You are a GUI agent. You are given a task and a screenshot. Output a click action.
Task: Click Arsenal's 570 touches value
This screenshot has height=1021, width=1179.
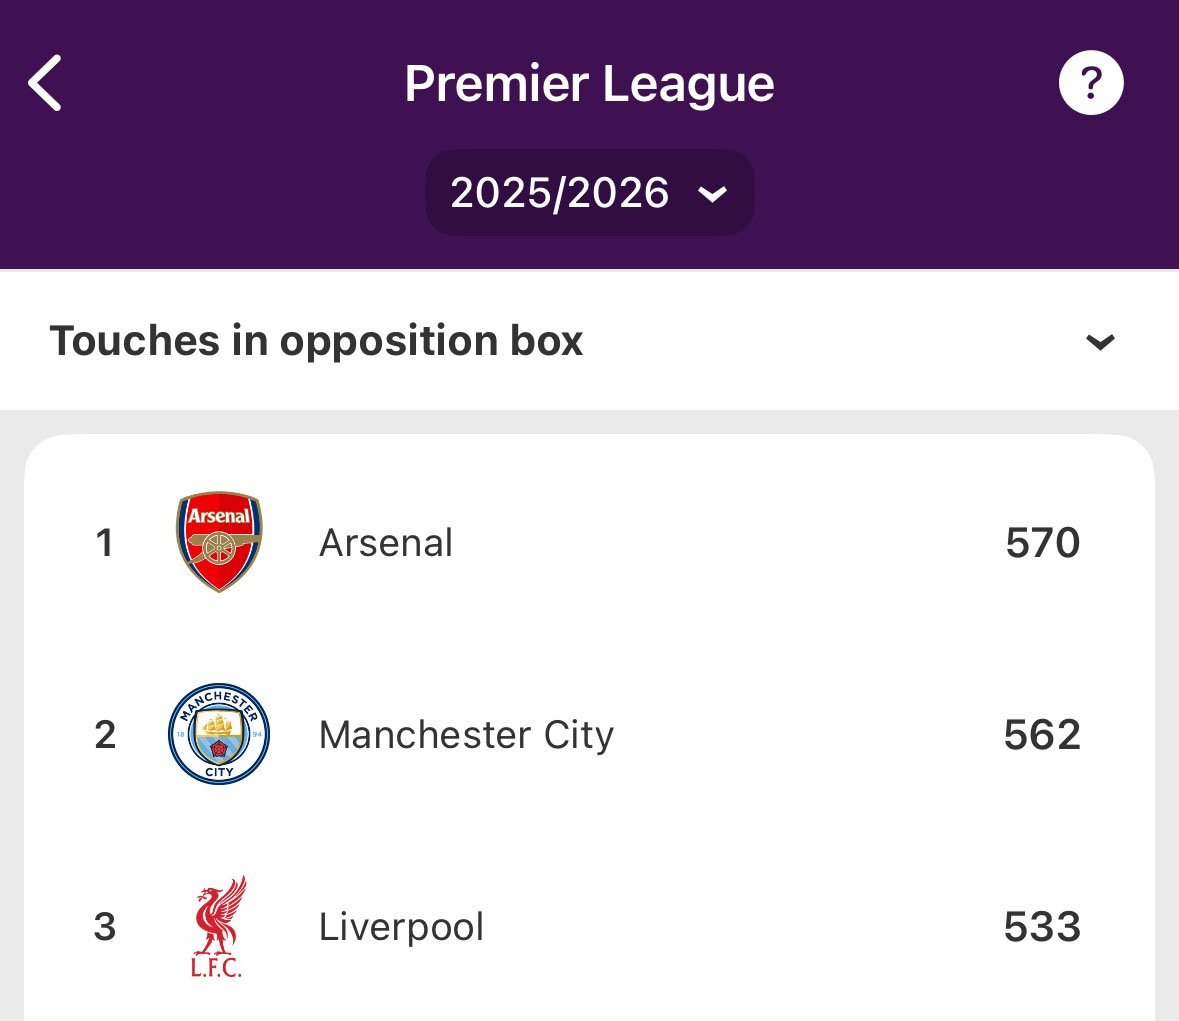(1042, 543)
